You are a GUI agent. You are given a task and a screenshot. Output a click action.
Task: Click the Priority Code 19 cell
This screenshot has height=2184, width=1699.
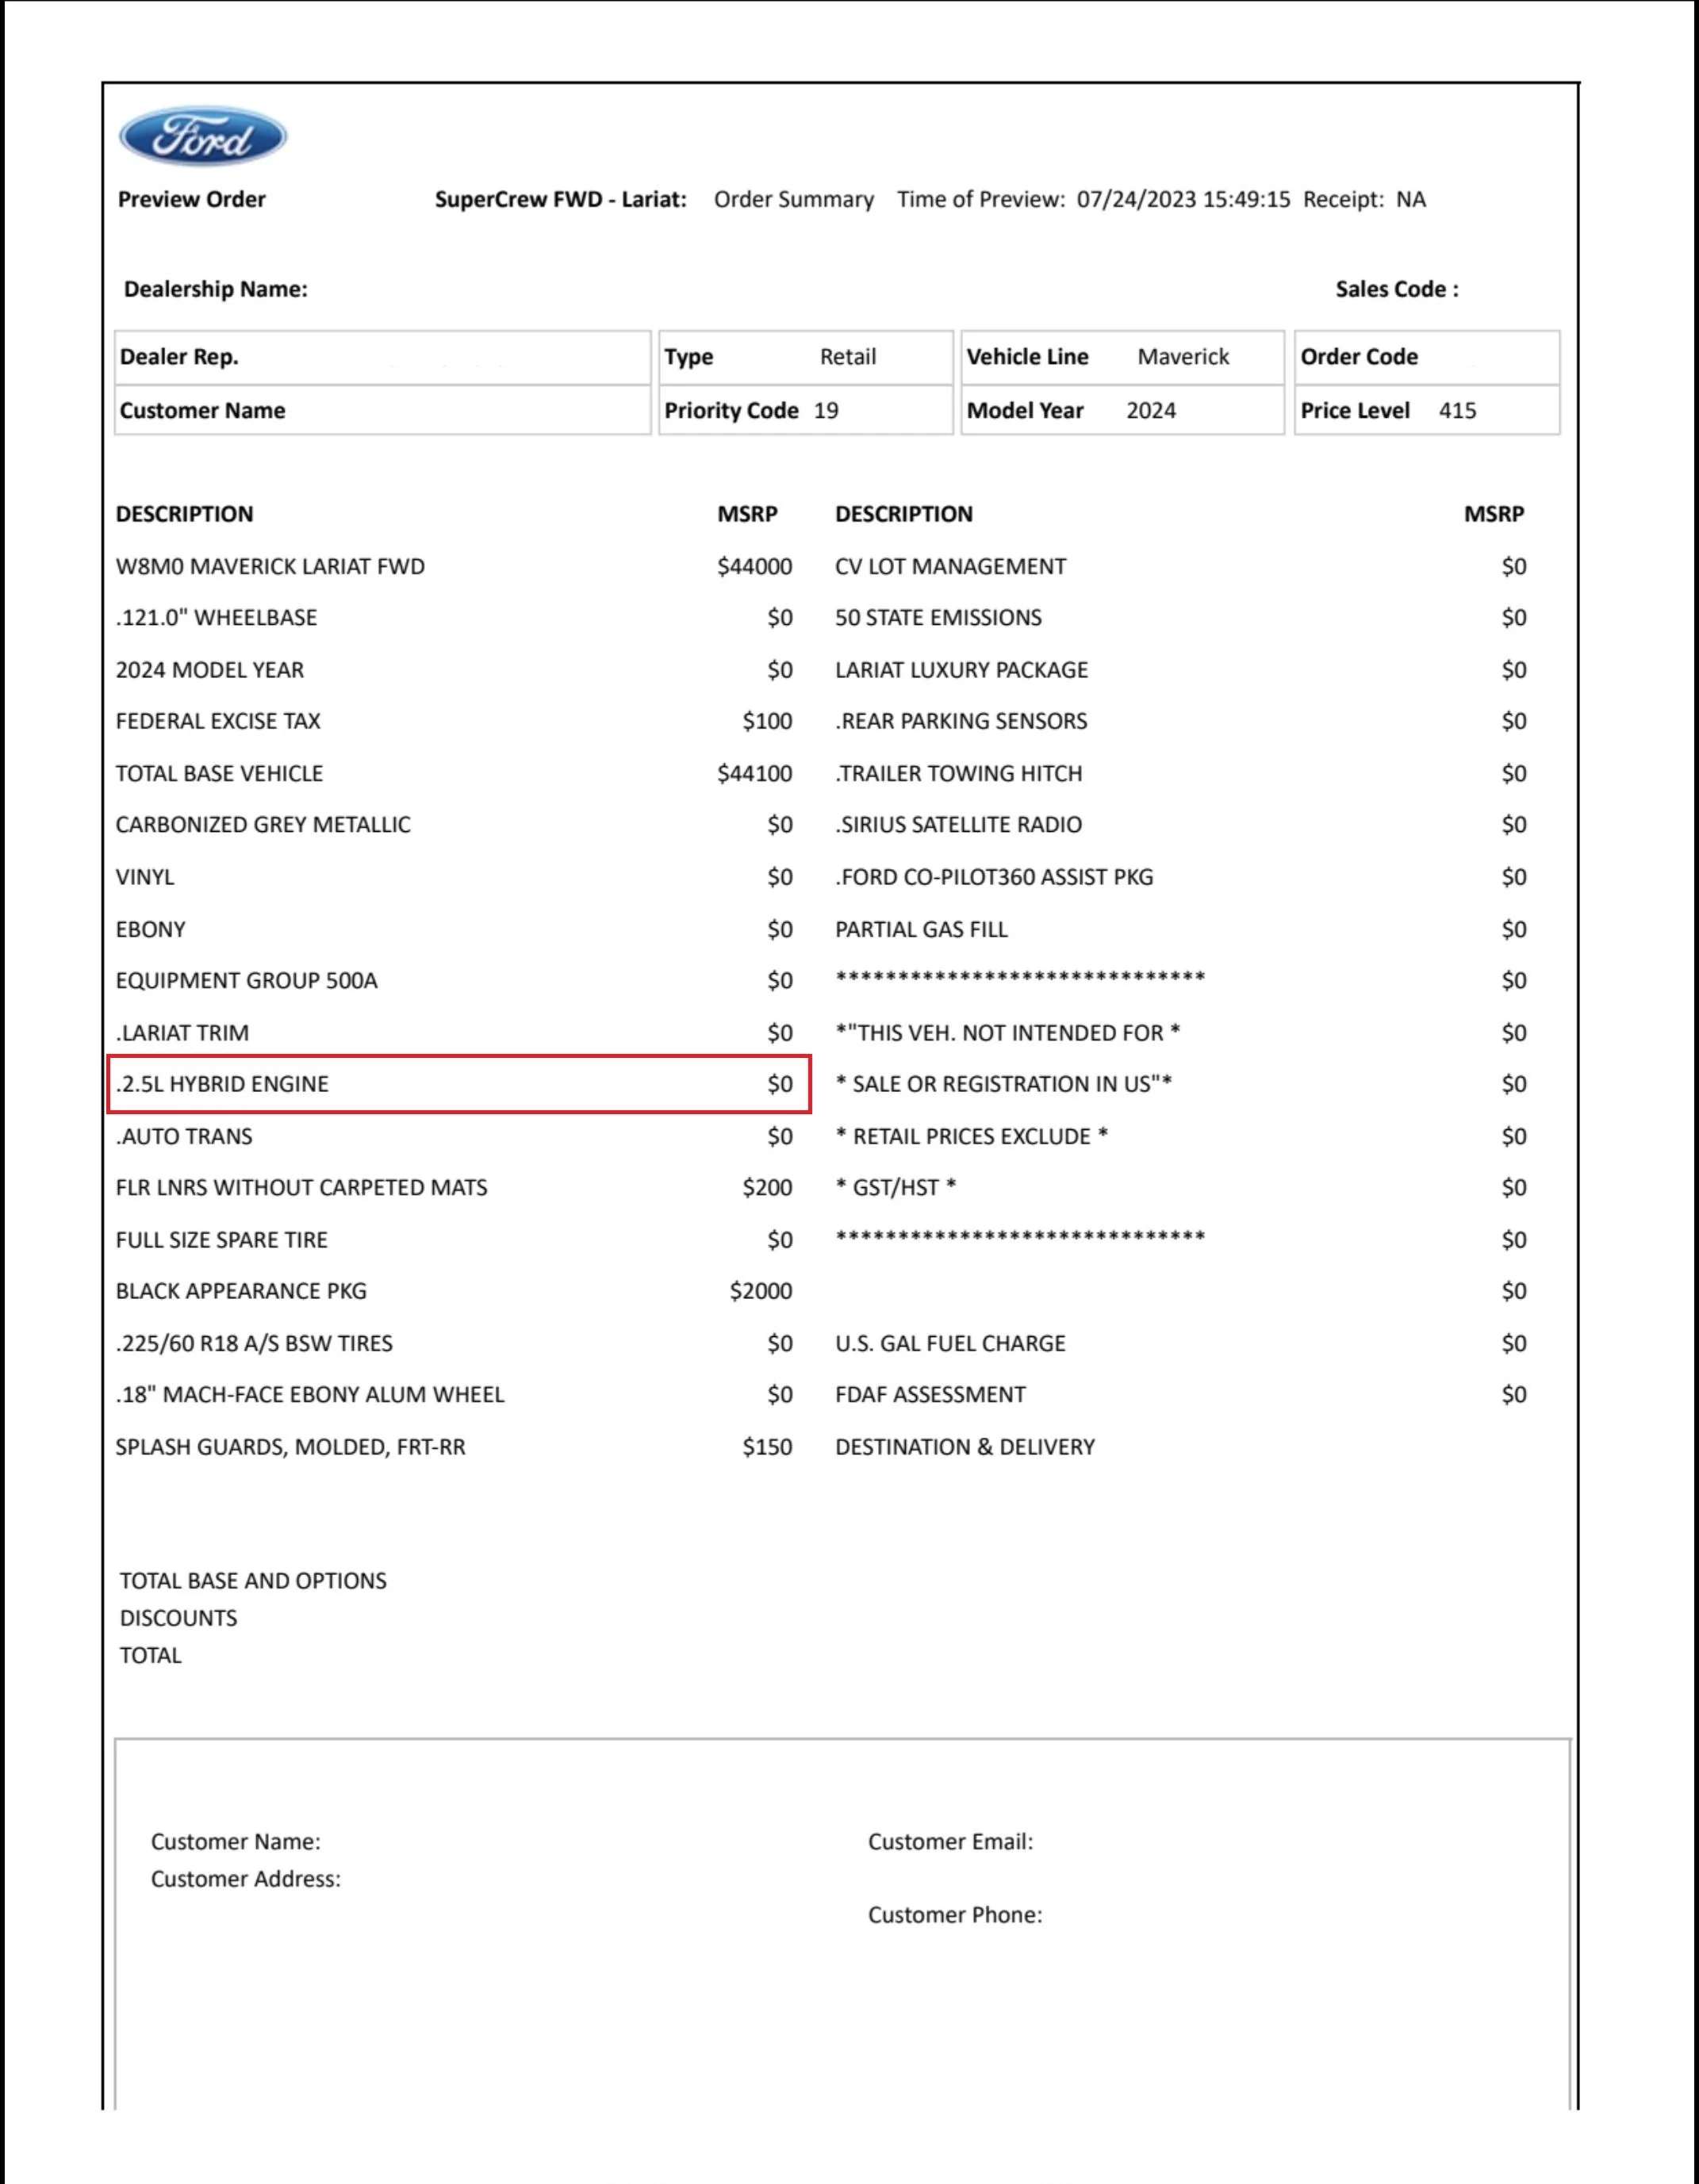tap(806, 410)
